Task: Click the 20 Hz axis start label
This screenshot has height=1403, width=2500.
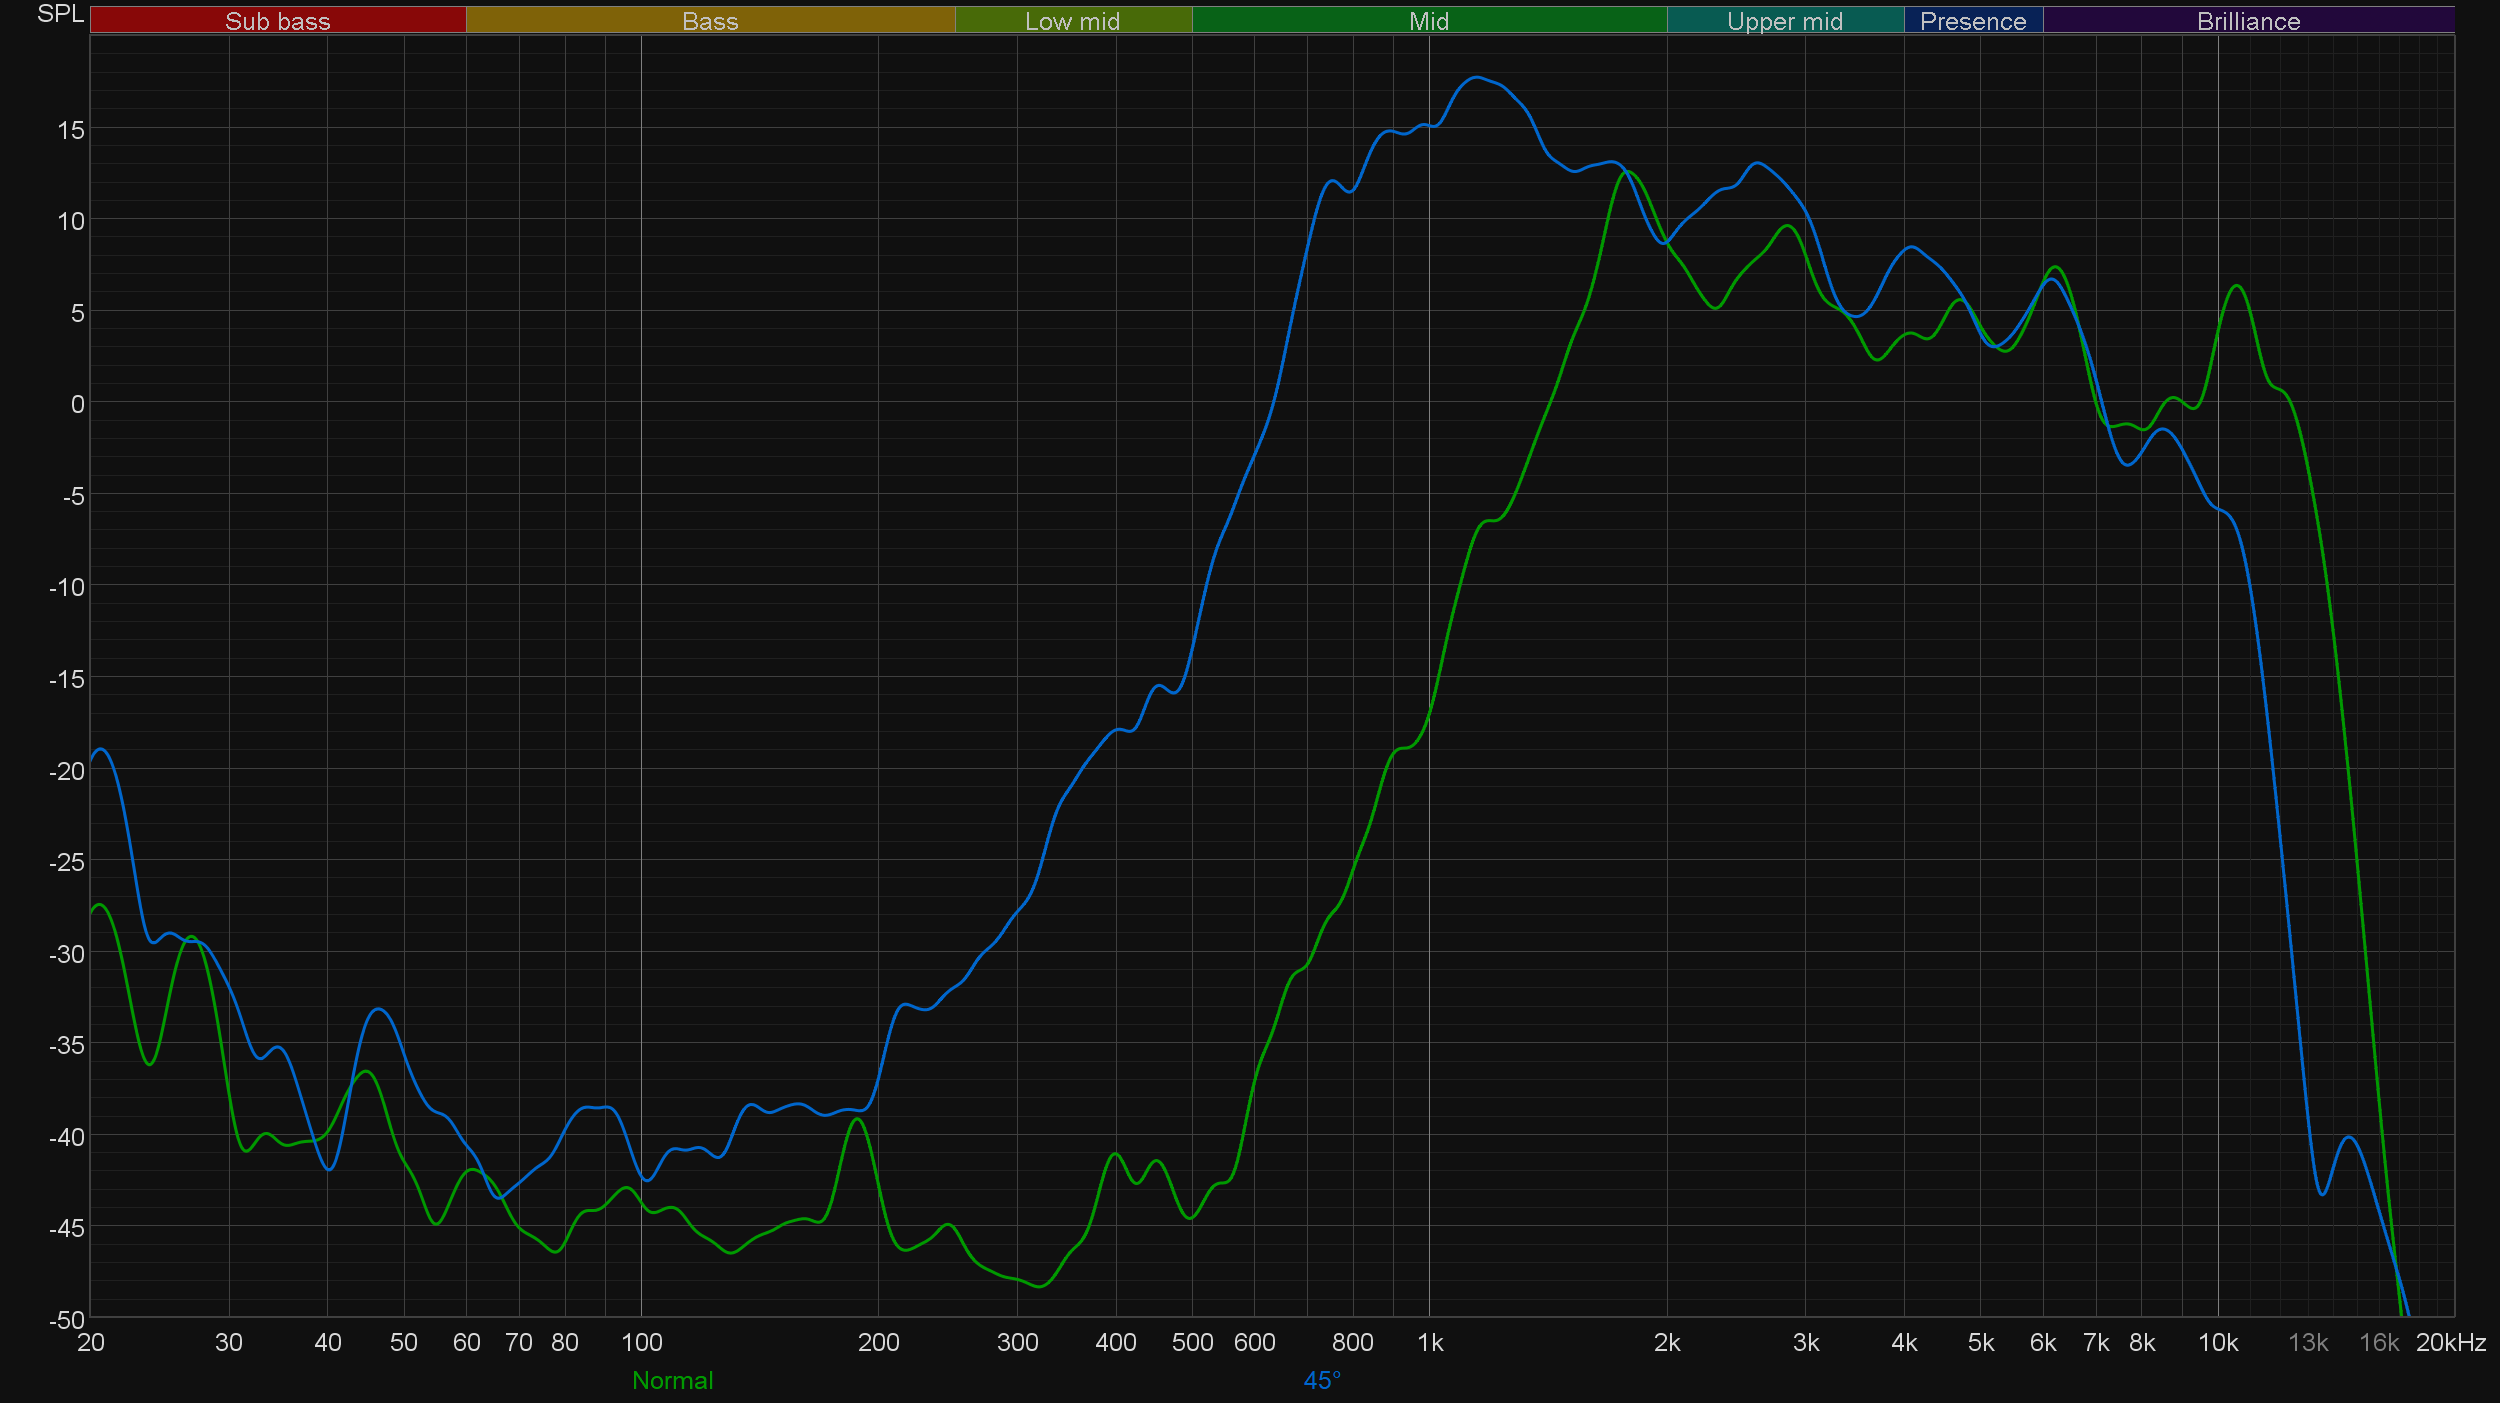Action: pos(91,1342)
